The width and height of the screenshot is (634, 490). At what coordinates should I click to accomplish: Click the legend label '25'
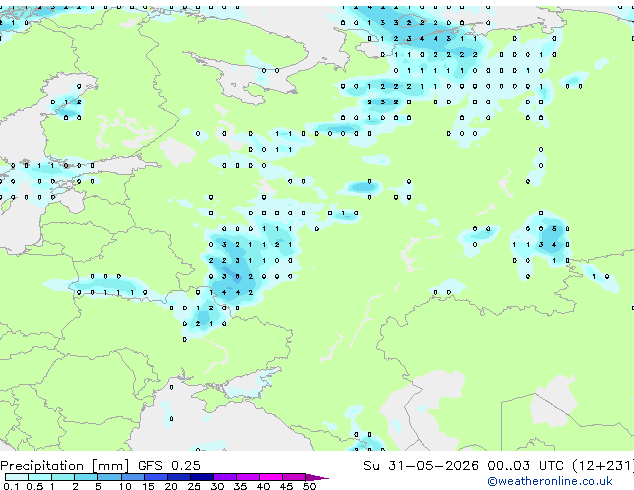pos(194,486)
